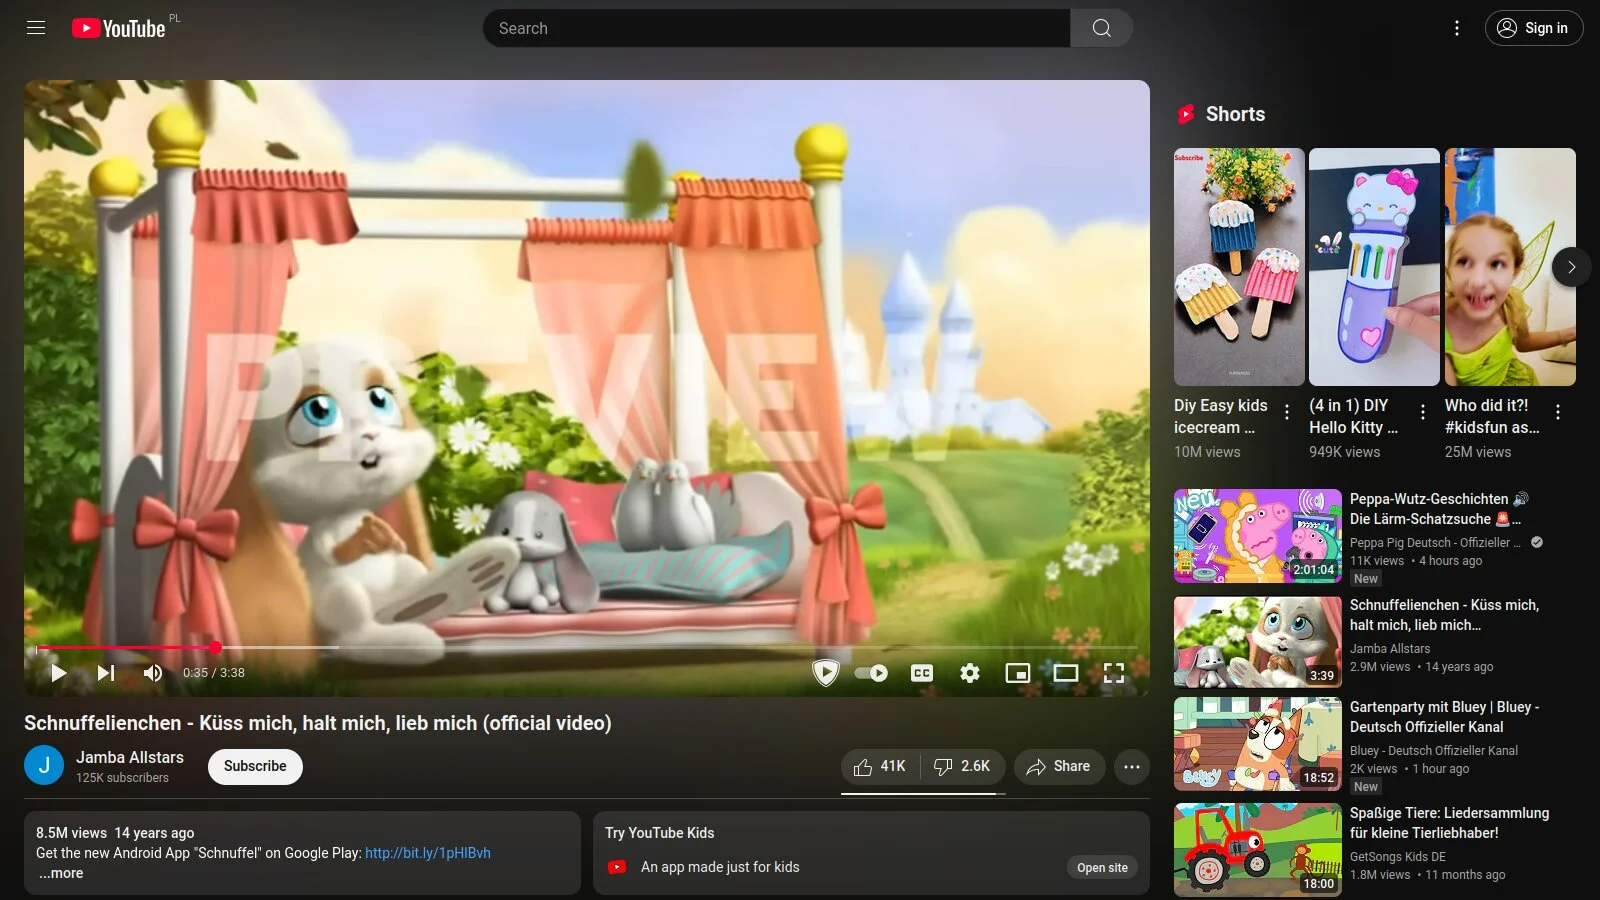Screen dimensions: 1600x900
Task: Toggle the autoplay switch
Action: (871, 673)
